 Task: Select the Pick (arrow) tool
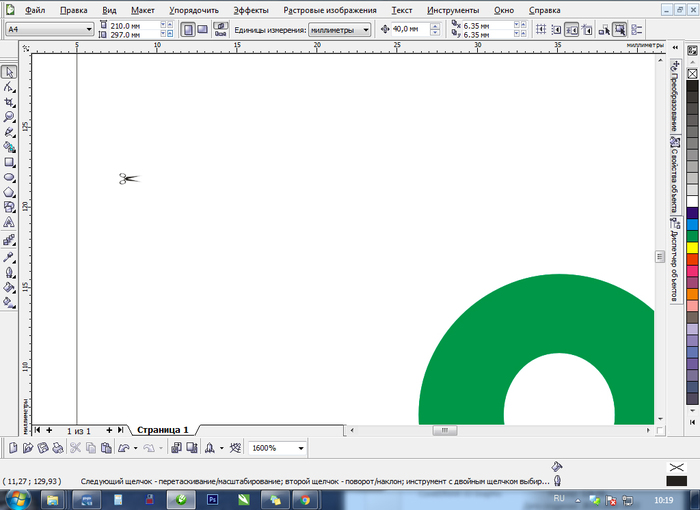[9, 72]
